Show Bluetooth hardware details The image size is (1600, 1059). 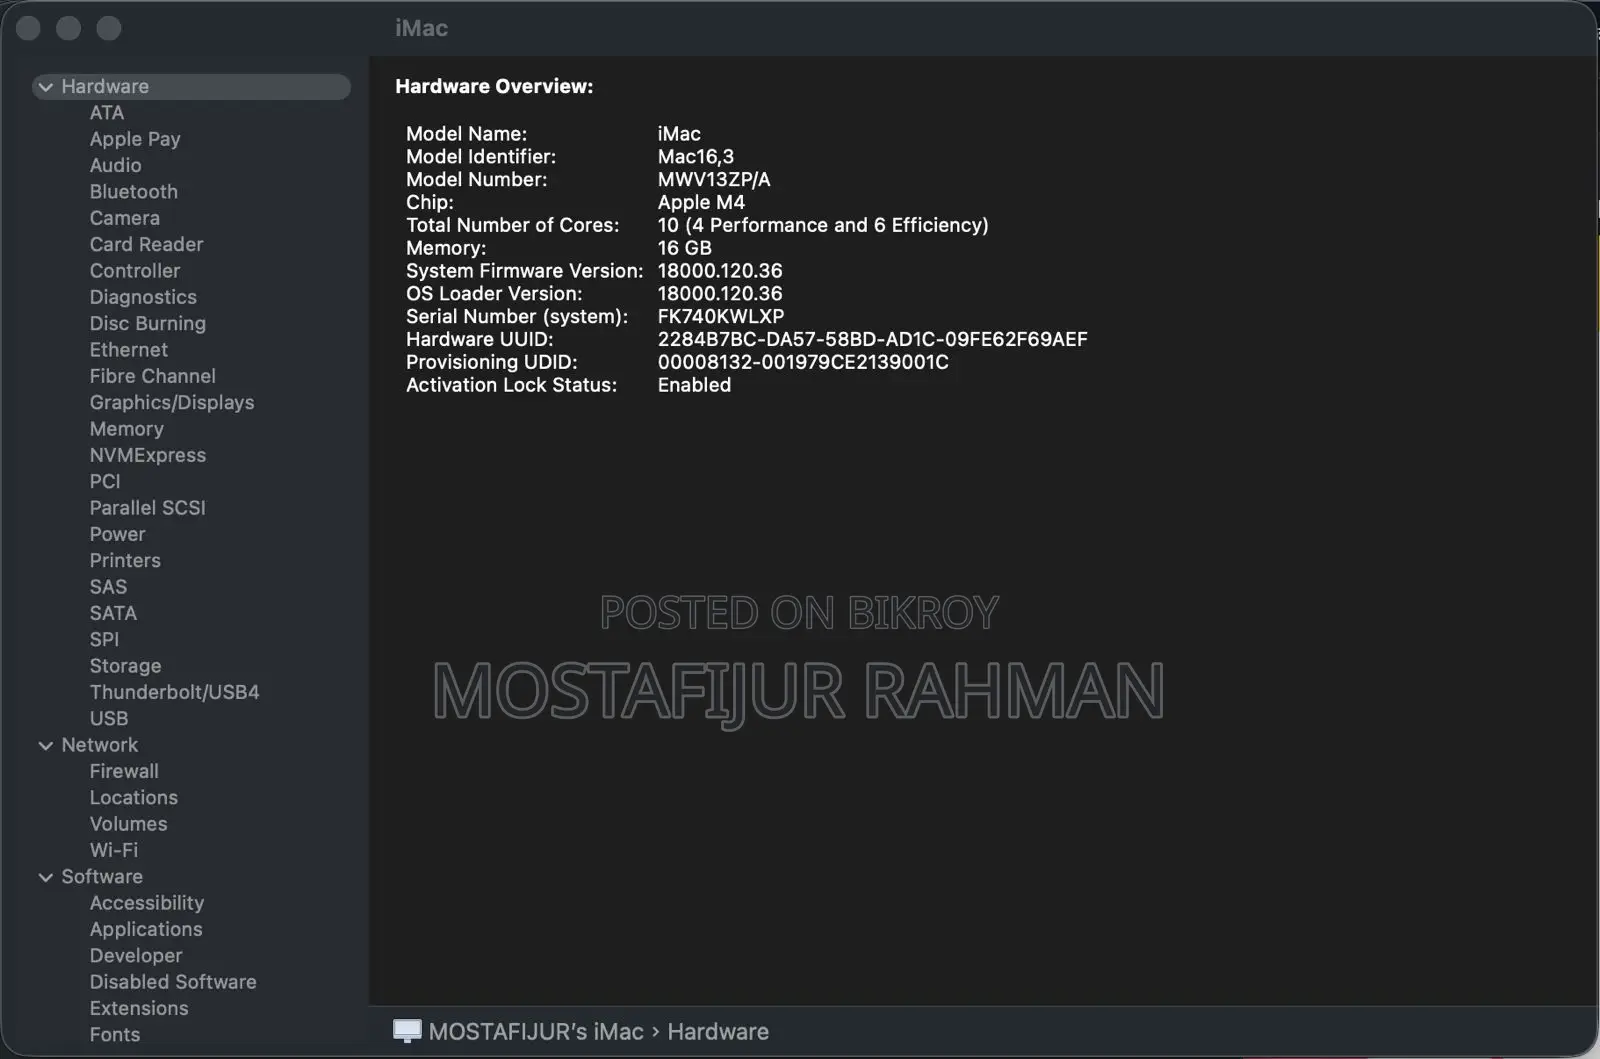[133, 192]
